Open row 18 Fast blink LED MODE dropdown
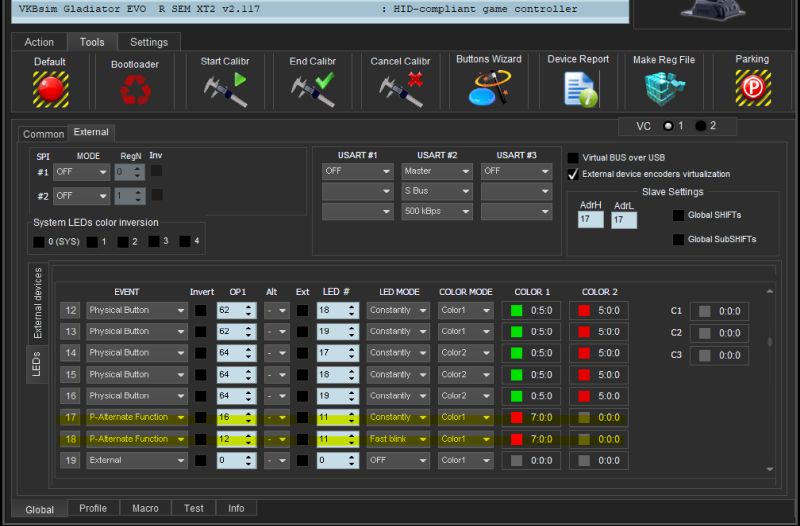The height and width of the screenshot is (526, 800). [398, 439]
